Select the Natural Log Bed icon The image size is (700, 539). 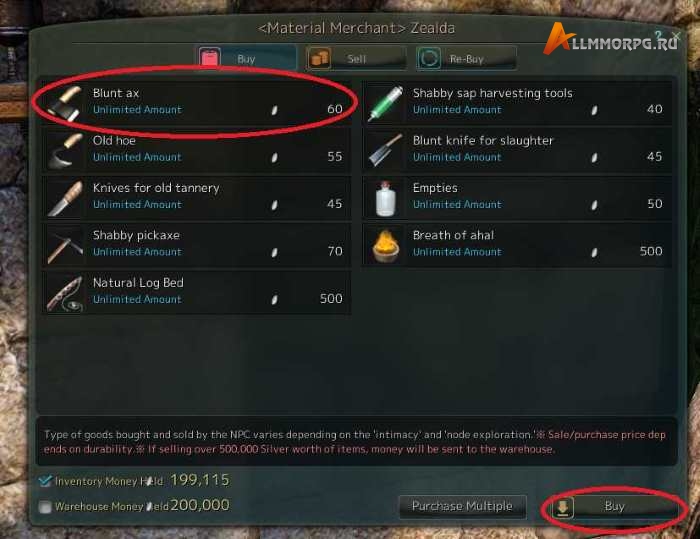pos(65,292)
